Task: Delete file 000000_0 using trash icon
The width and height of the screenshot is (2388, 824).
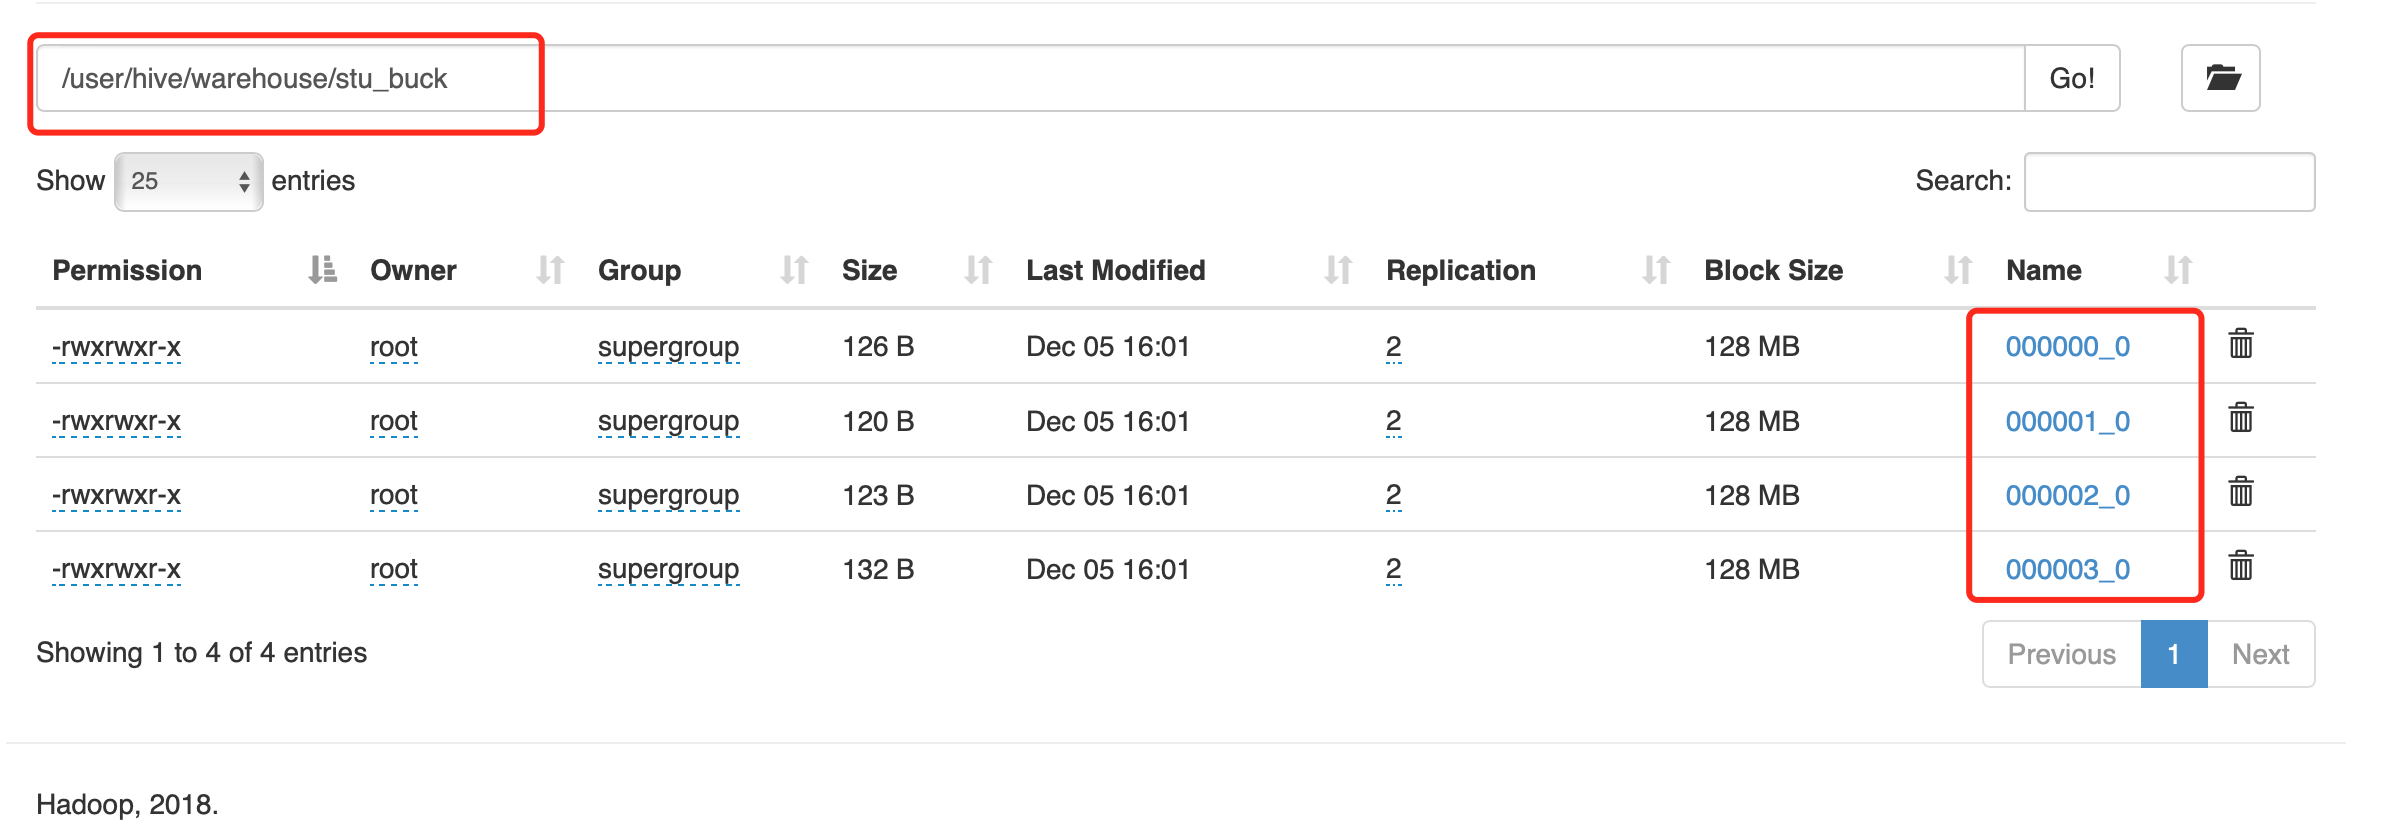Action: coord(2241,344)
